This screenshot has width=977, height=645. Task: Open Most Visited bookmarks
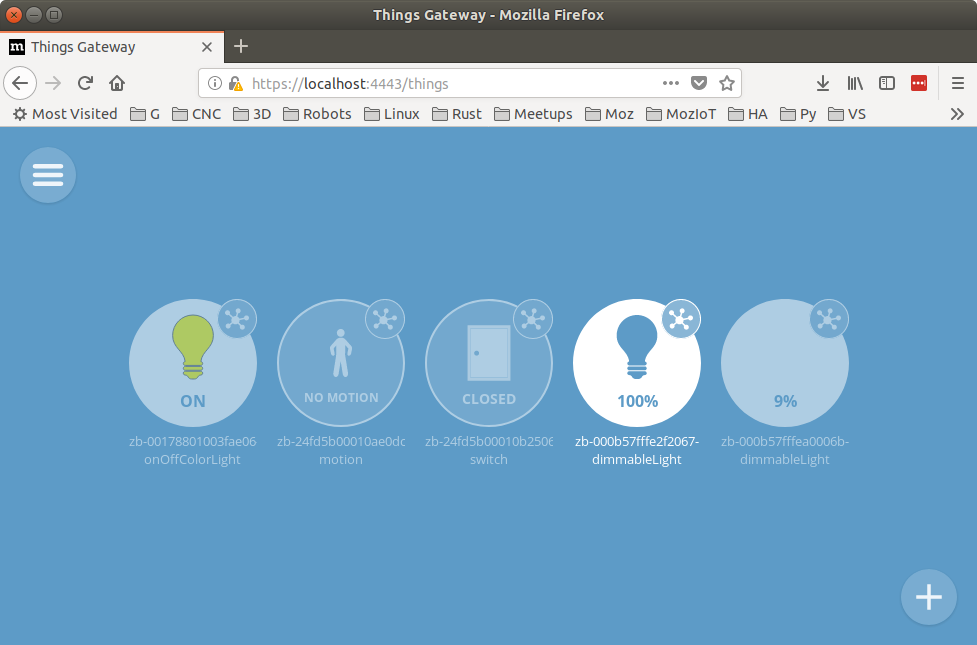[65, 114]
